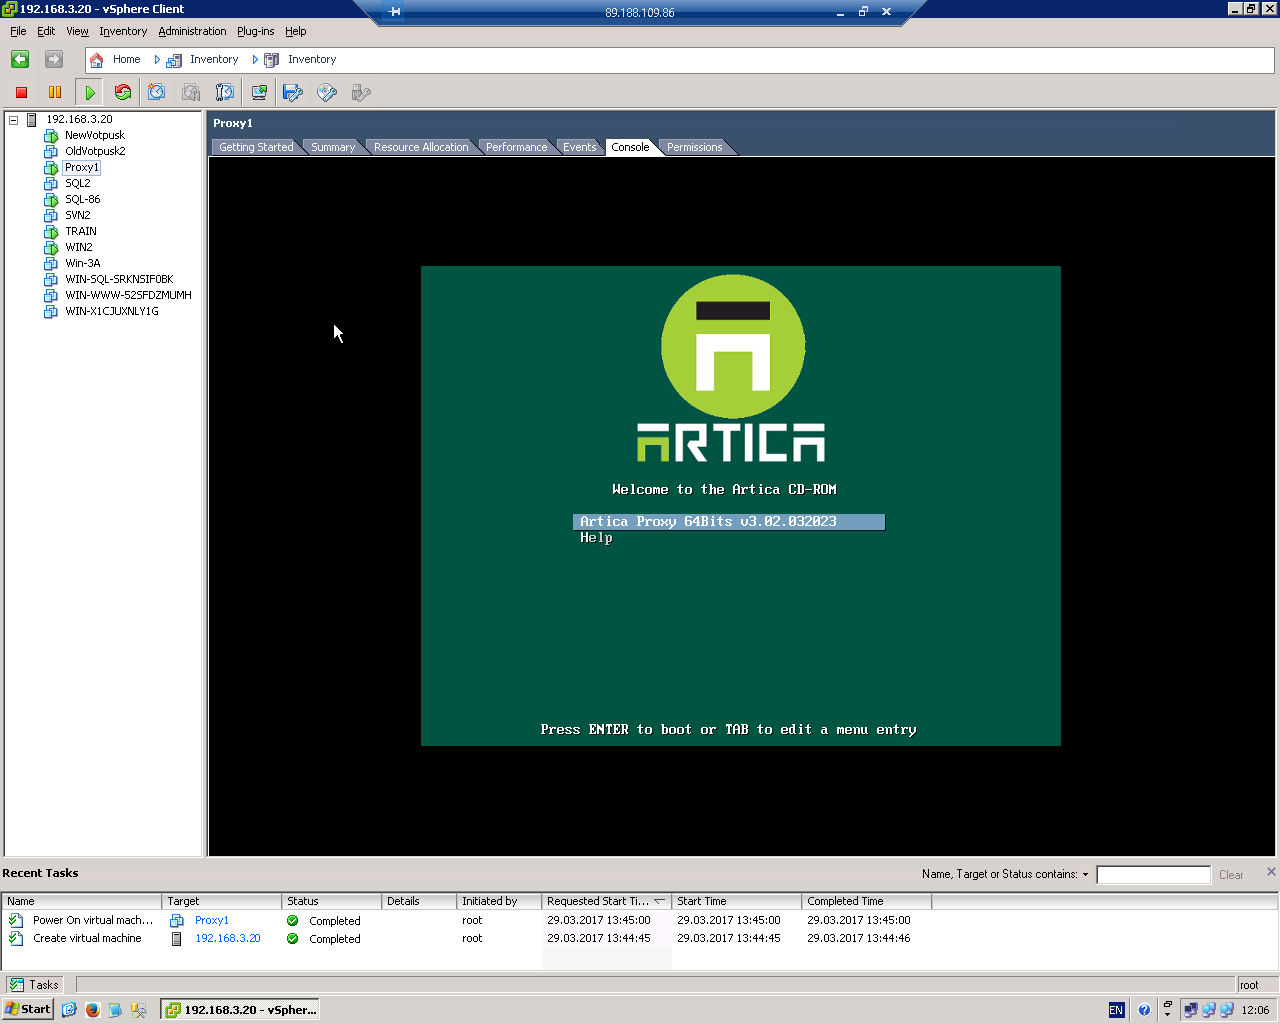Click the Create virtual machine task row name
Screen dimensions: 1280x1024
pos(87,938)
